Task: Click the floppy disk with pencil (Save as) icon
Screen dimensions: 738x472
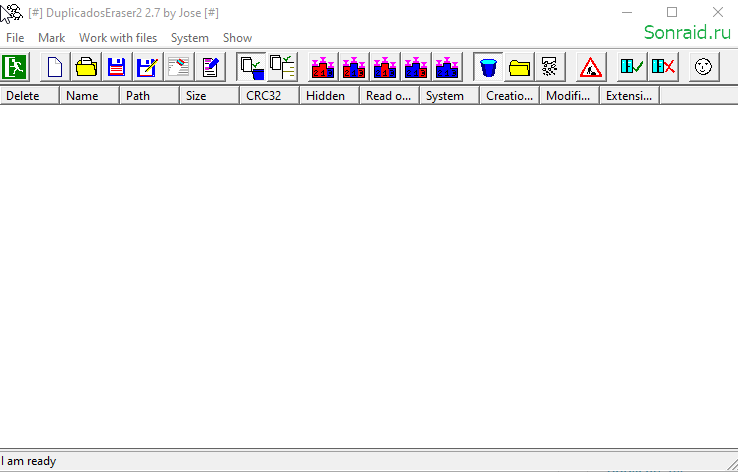Action: (x=148, y=67)
